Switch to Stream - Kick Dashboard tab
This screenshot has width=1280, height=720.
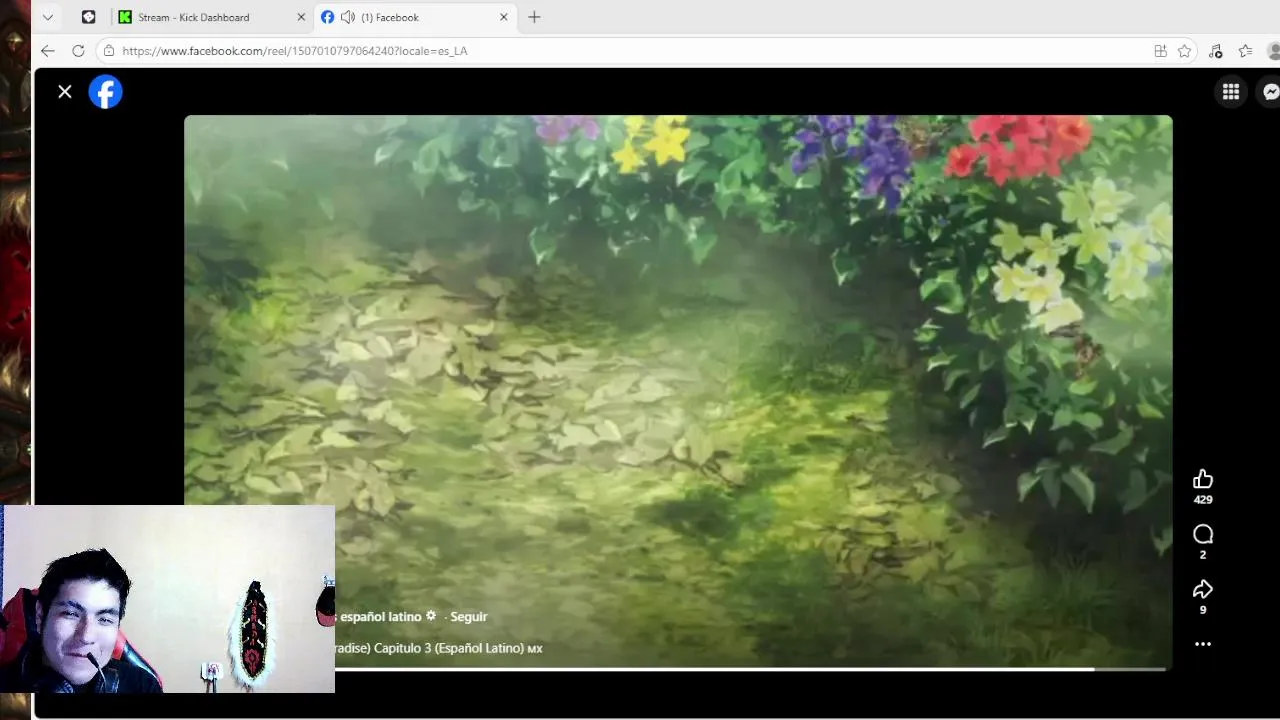click(x=211, y=17)
